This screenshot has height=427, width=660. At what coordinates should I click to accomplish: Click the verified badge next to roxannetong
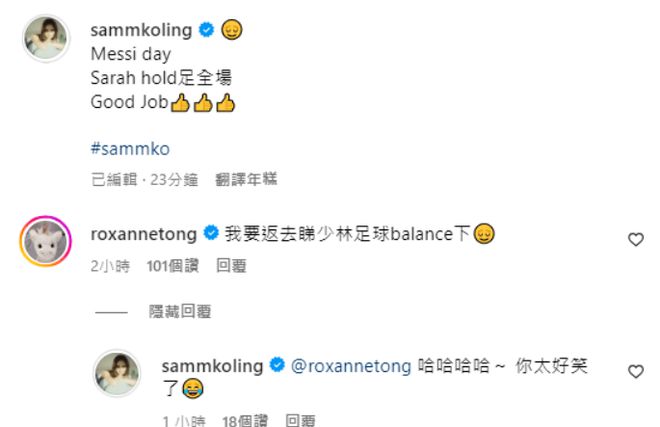[211, 234]
